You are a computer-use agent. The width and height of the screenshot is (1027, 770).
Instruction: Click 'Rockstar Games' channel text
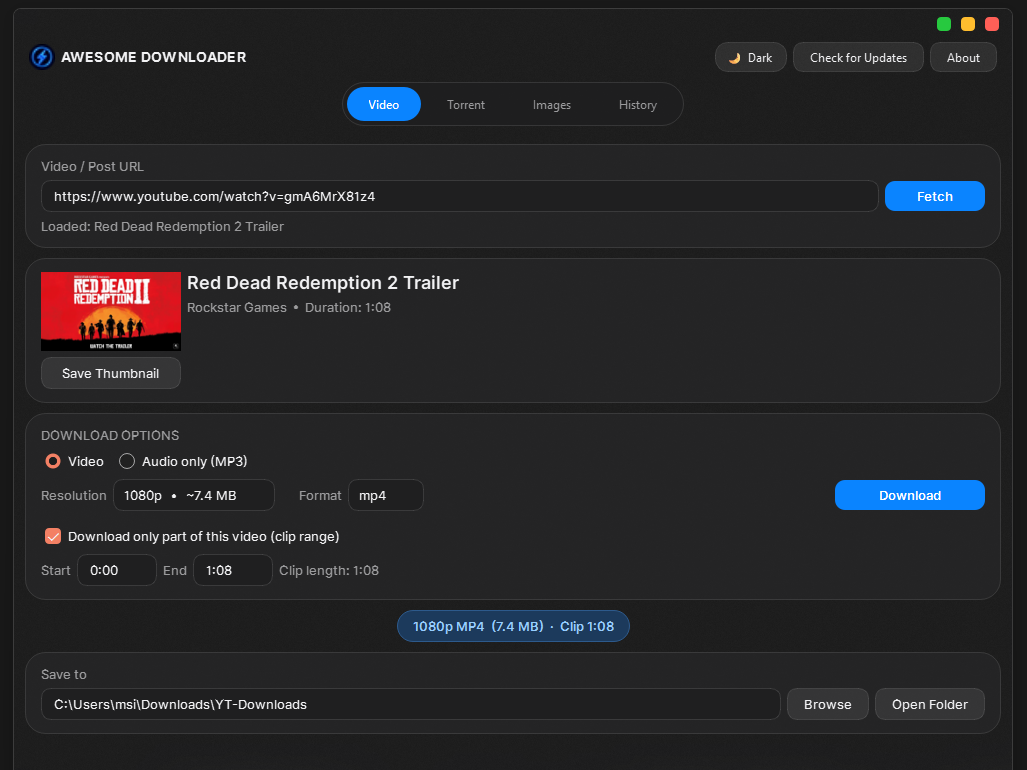[237, 307]
